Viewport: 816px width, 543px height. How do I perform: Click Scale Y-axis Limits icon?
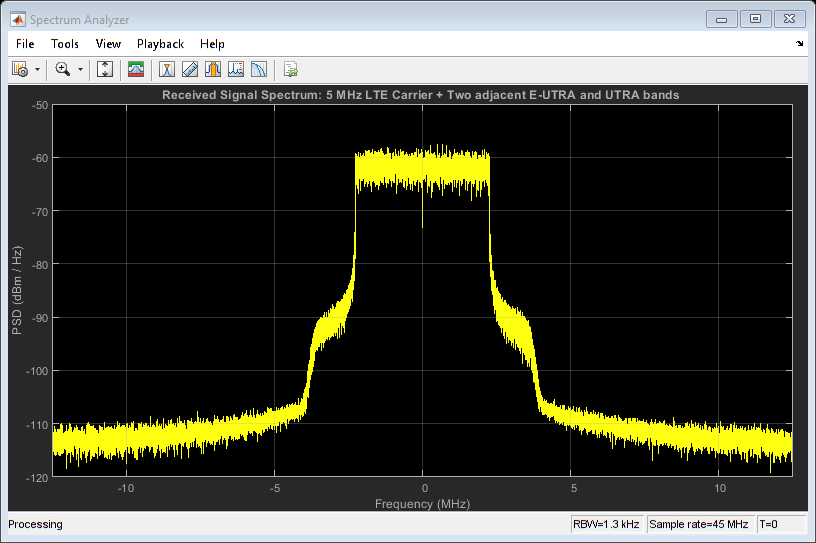tap(104, 69)
